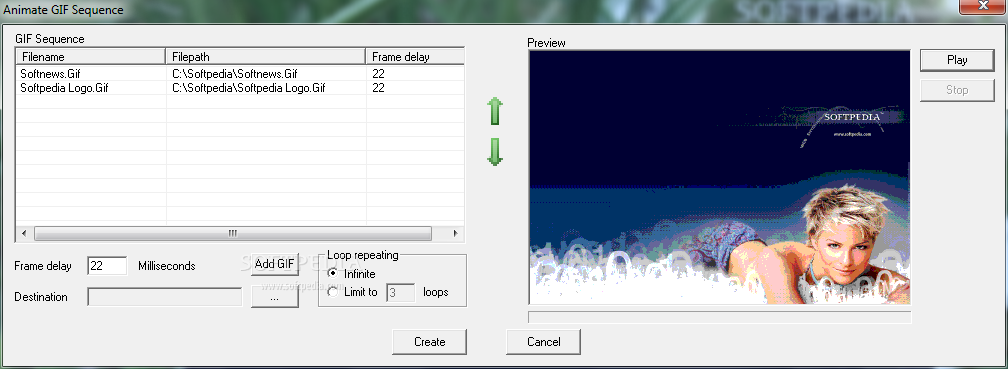The width and height of the screenshot is (1008, 369).
Task: Click the Frame delay input field
Action: click(x=107, y=266)
